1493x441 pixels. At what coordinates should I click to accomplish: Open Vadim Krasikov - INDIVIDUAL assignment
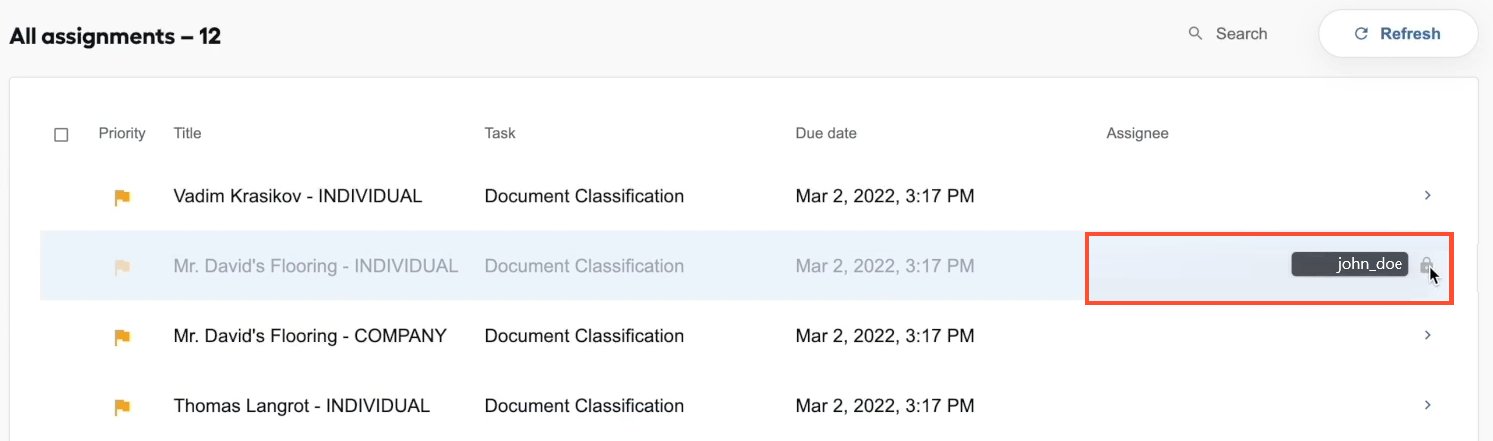pyautogui.click(x=298, y=196)
